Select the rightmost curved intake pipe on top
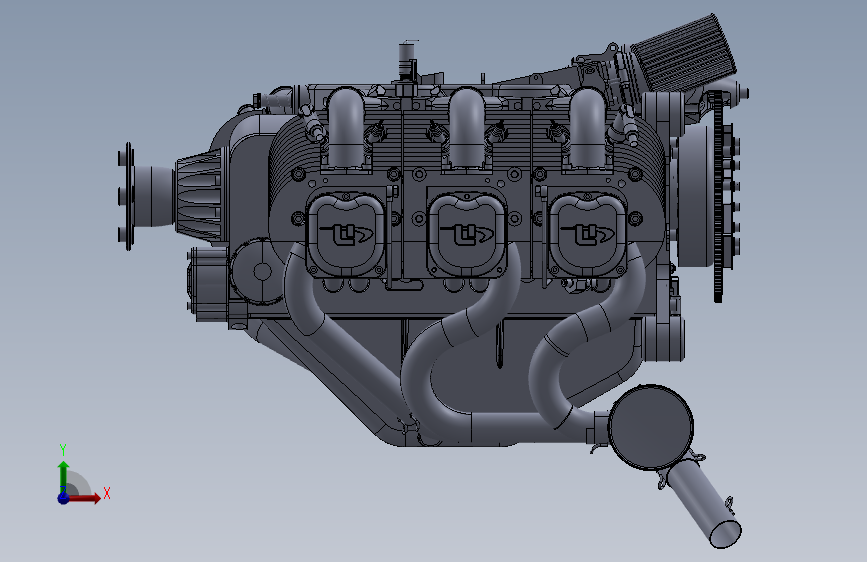Image resolution: width=867 pixels, height=562 pixels. [587, 128]
